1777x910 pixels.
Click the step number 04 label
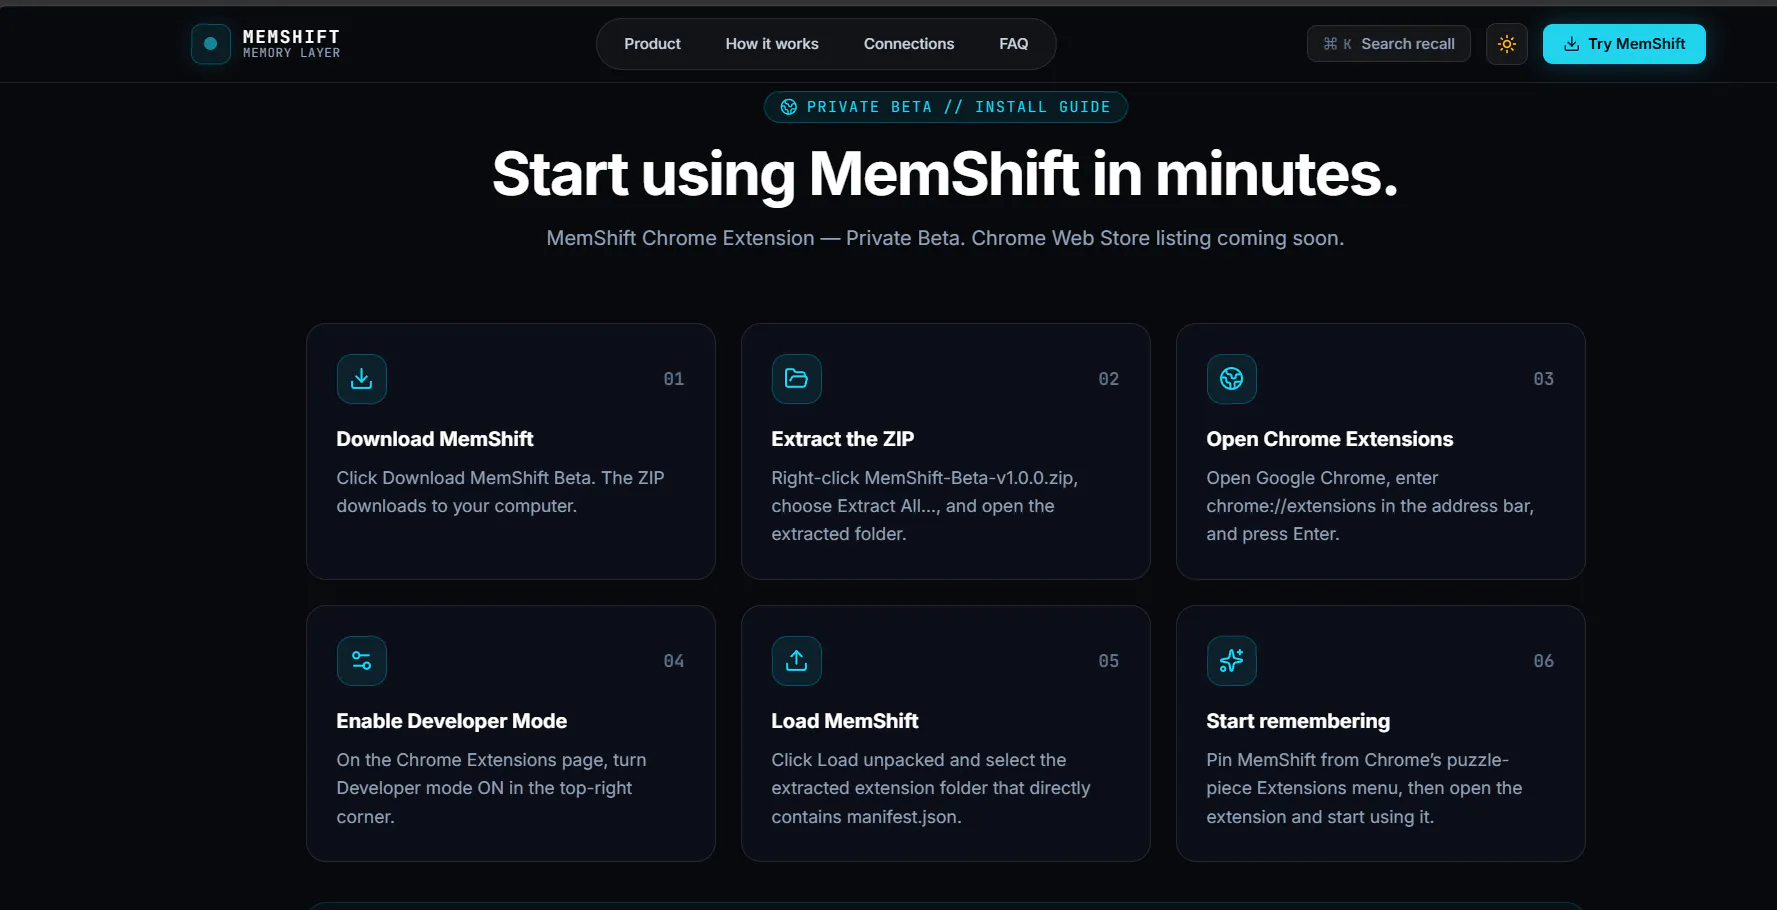(x=674, y=661)
